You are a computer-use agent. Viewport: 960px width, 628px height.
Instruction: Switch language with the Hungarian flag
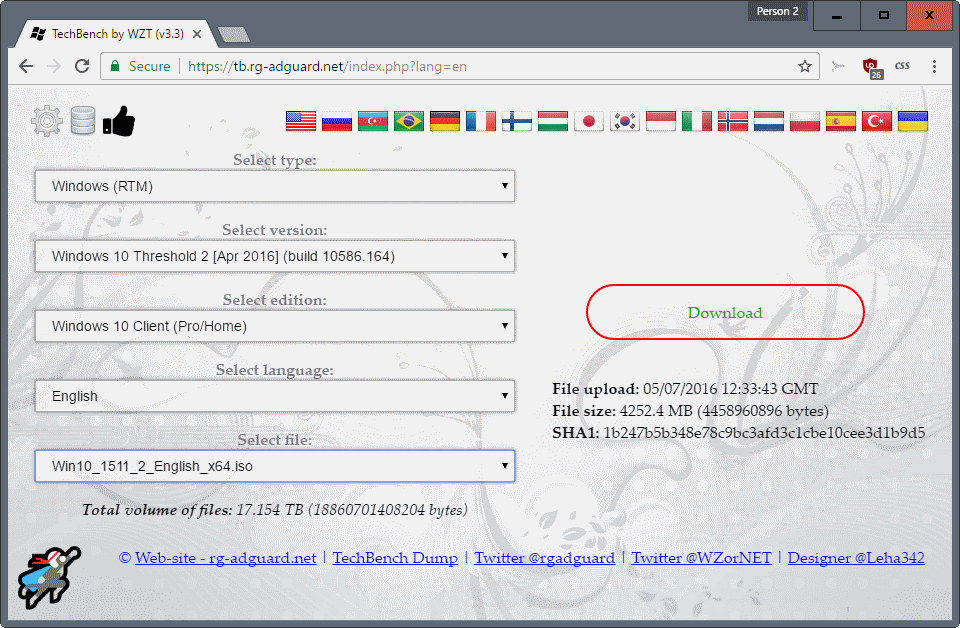pos(553,121)
